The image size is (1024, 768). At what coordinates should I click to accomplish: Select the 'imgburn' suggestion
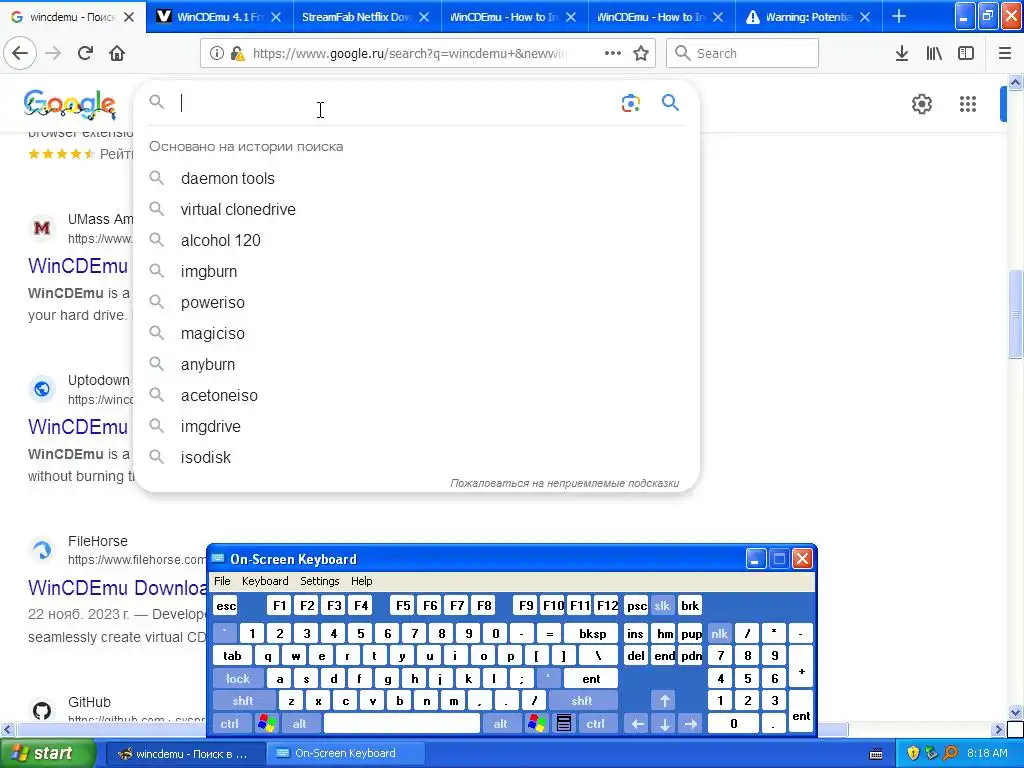coord(417,272)
